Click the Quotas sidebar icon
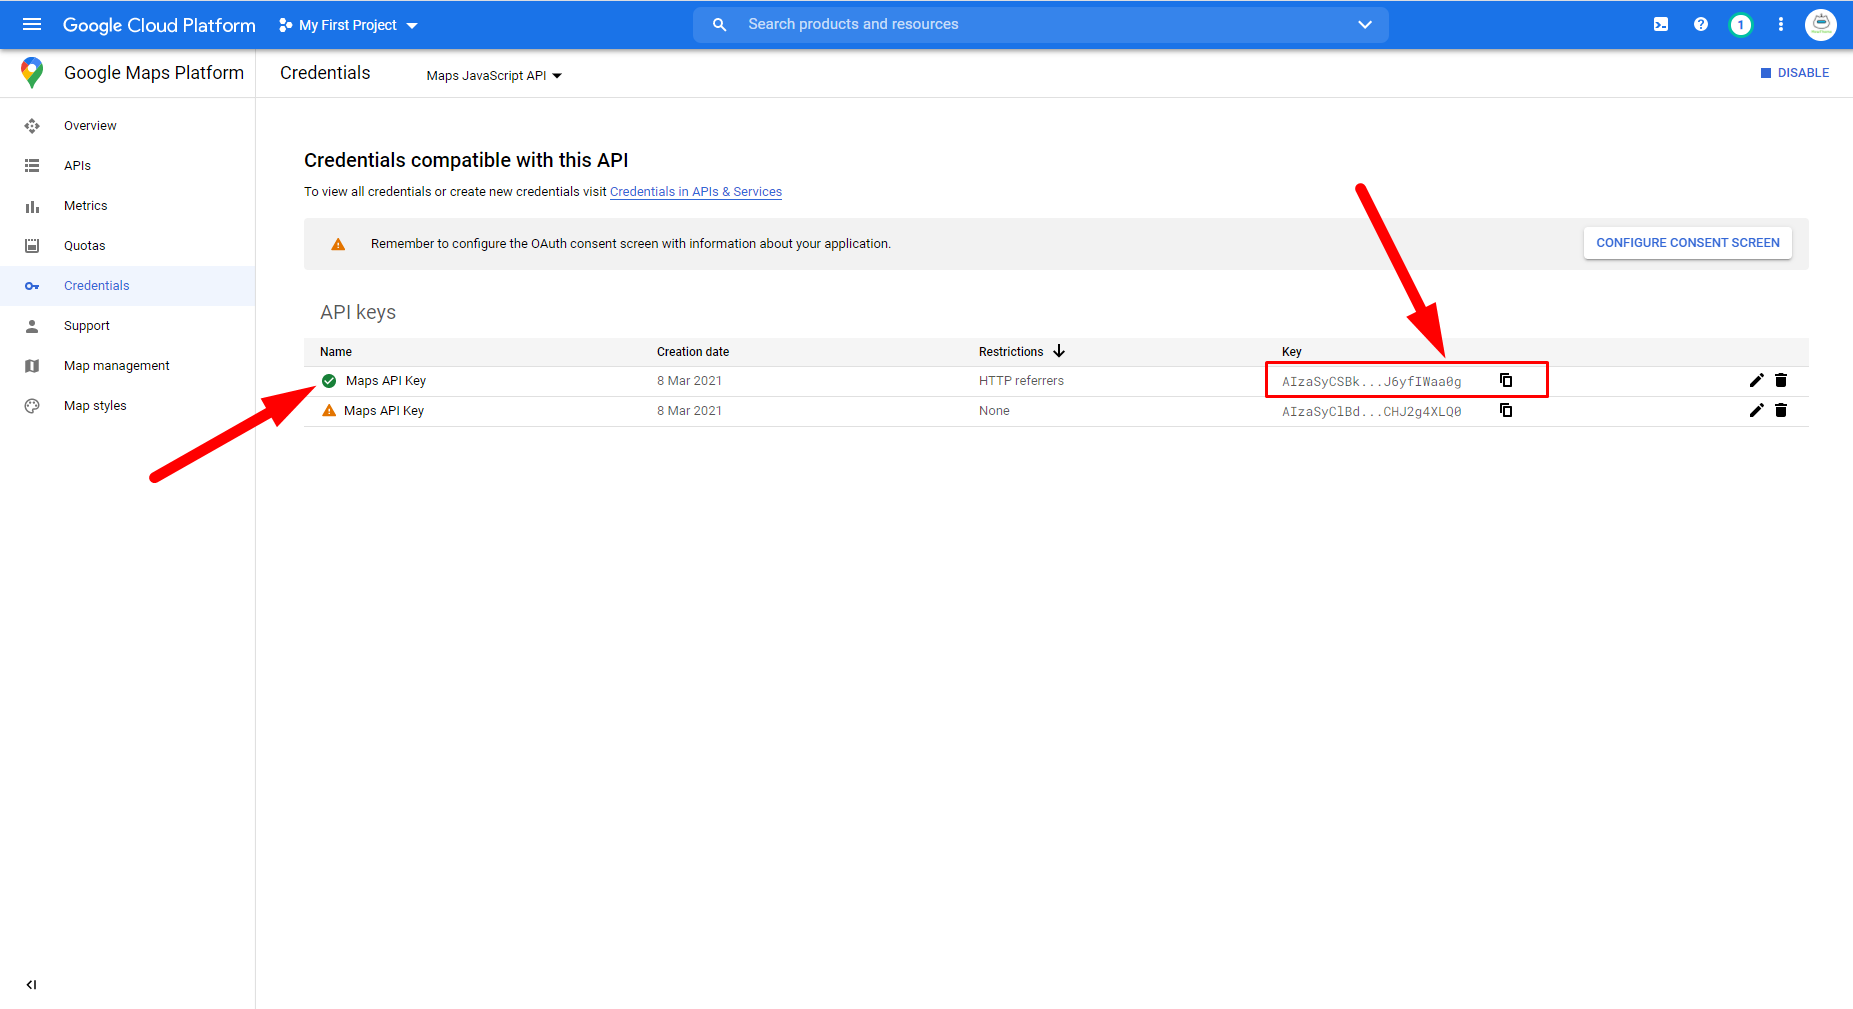 32,246
